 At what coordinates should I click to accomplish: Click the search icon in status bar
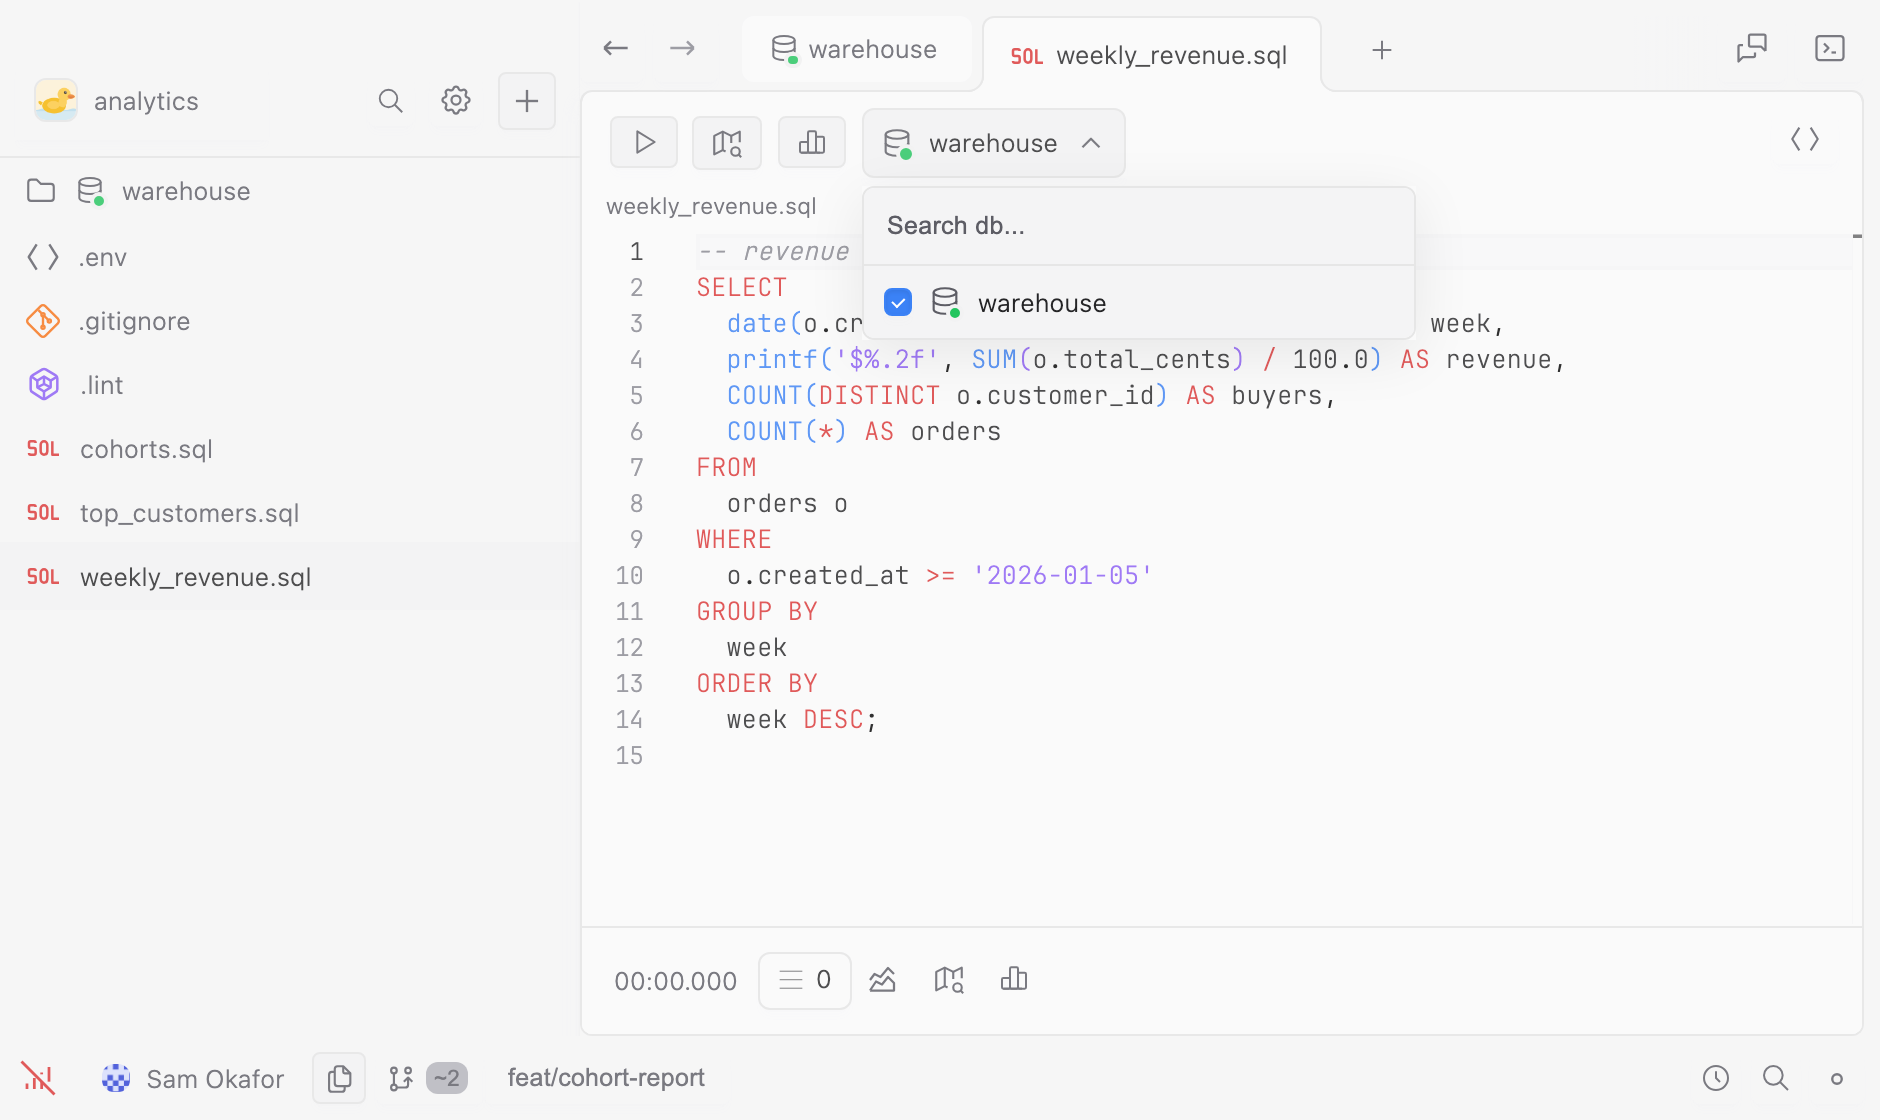pos(1776,1078)
